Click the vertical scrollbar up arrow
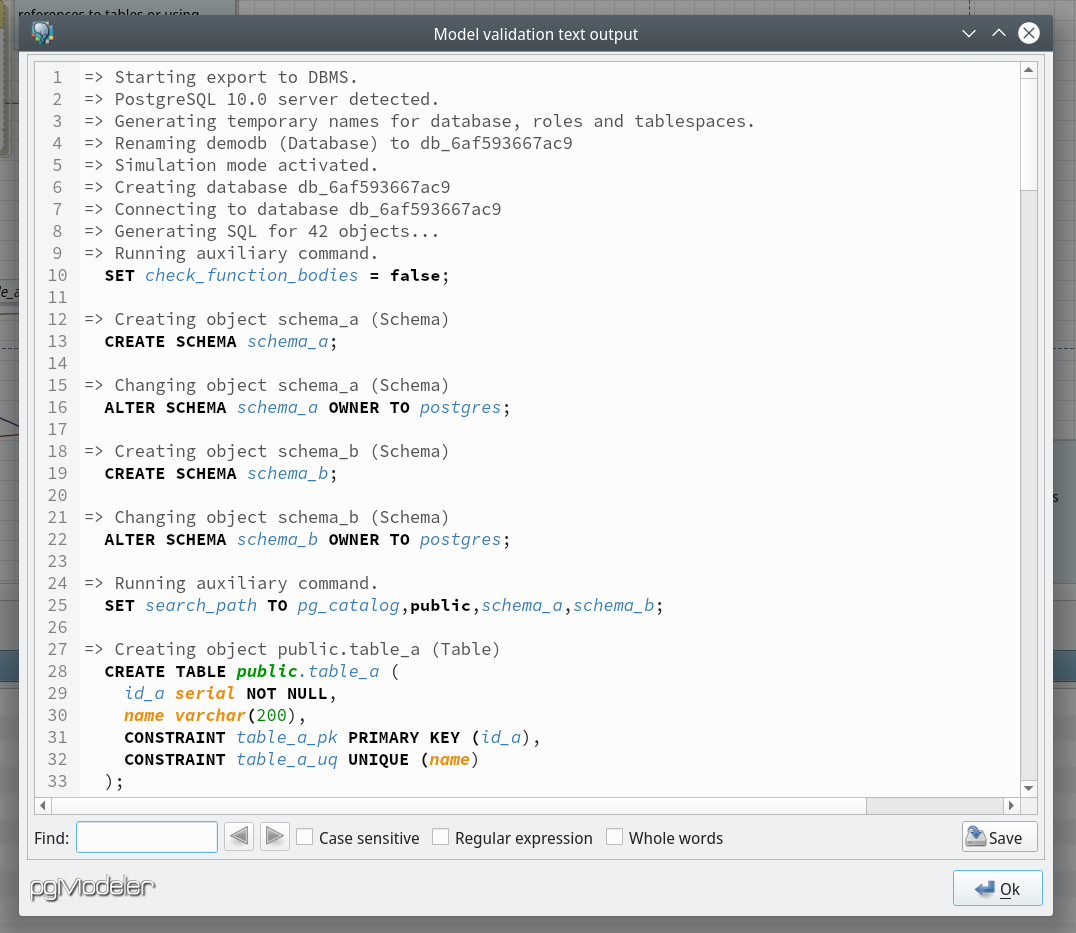 pyautogui.click(x=1029, y=69)
